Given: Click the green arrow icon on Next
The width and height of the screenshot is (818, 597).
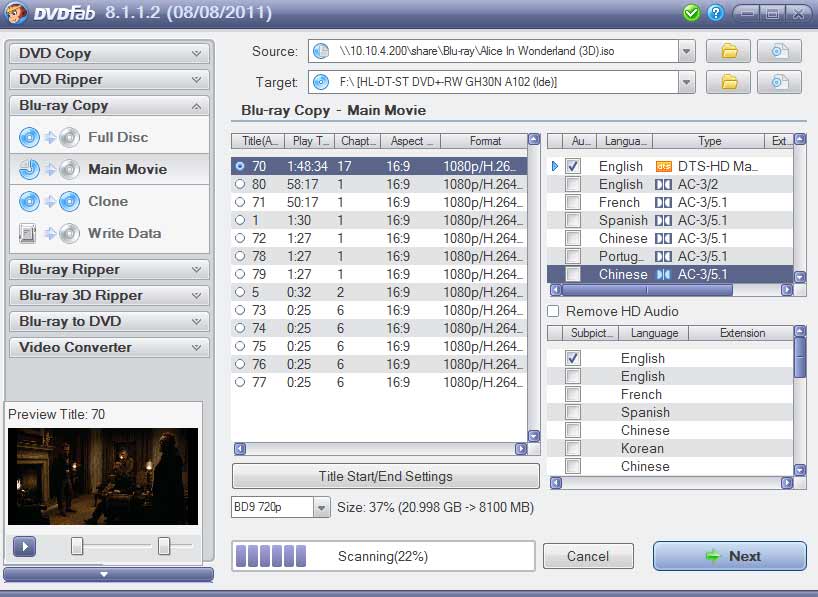Looking at the screenshot, I should [713, 556].
